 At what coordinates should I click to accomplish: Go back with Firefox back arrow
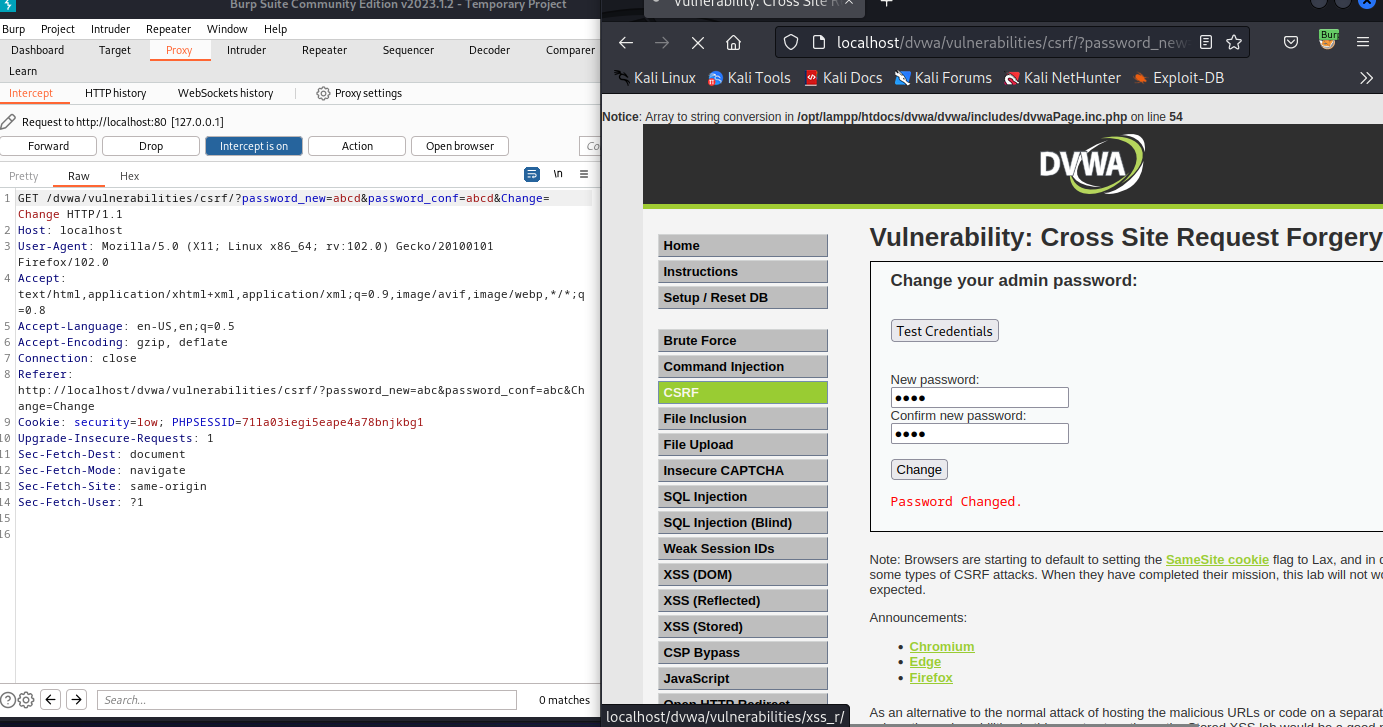click(626, 42)
